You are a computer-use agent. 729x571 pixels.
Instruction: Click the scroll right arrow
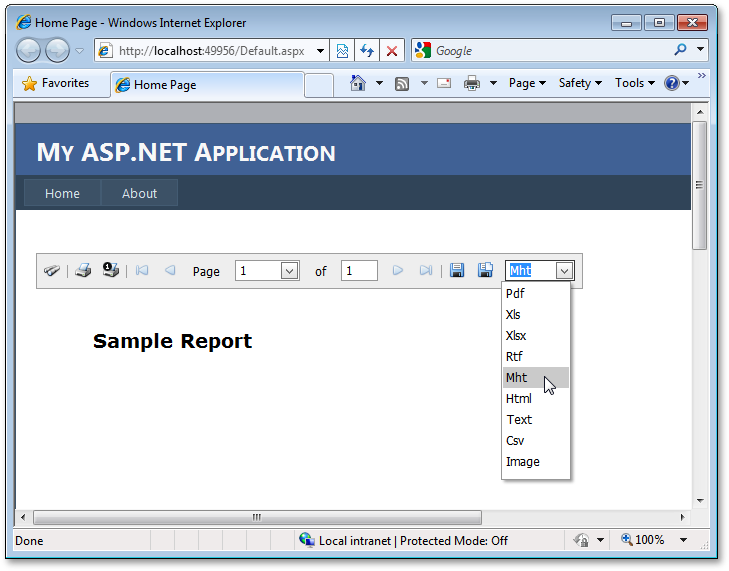pyautogui.click(x=683, y=517)
